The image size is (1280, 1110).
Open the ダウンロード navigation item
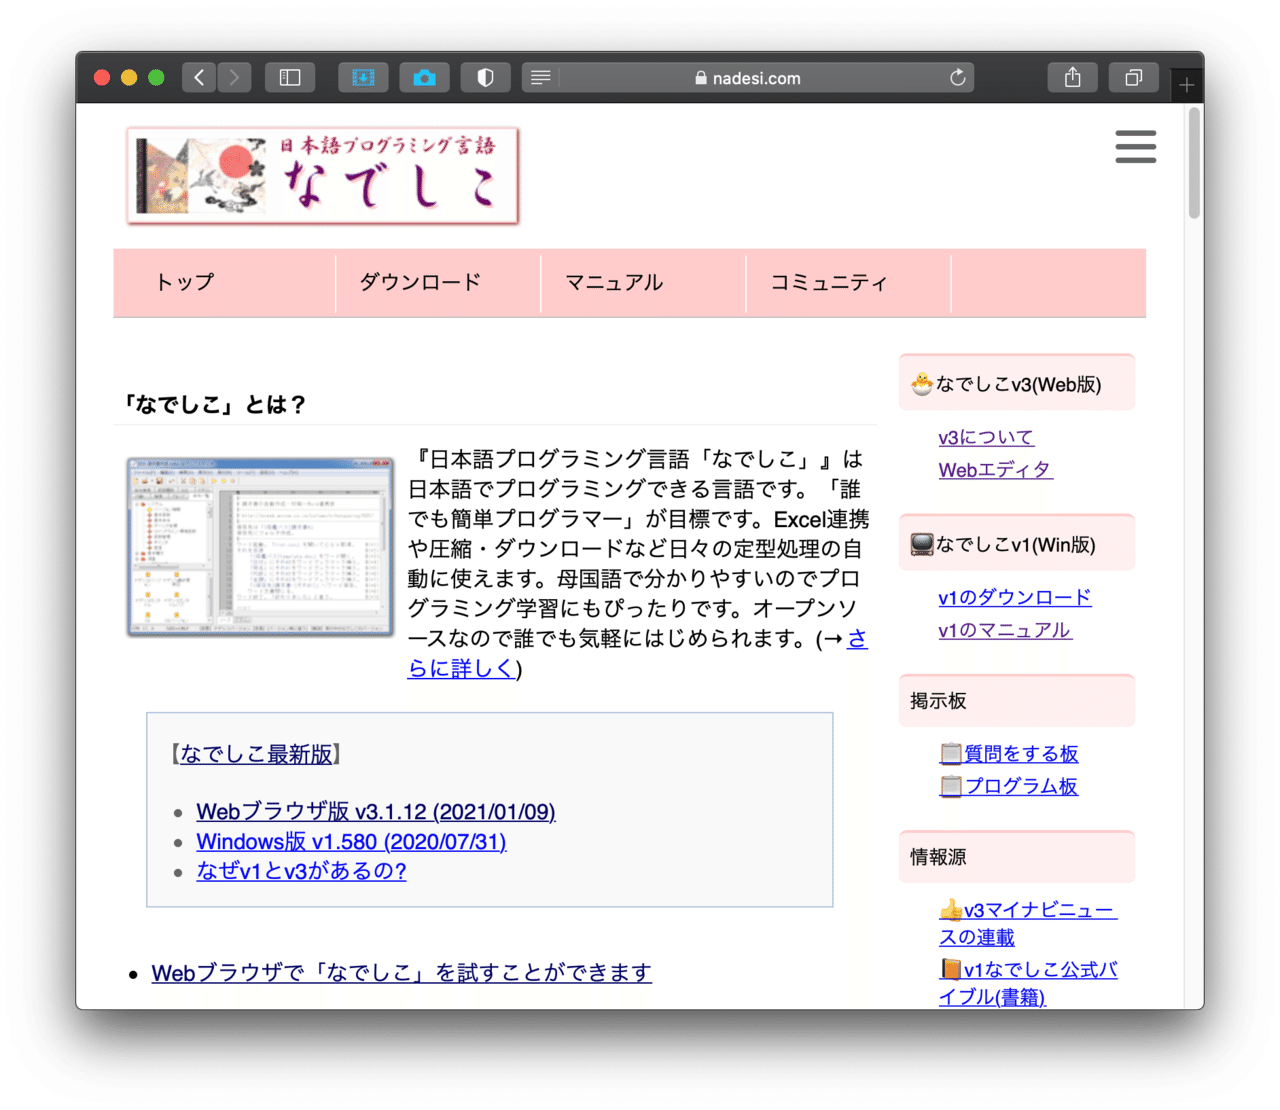tap(420, 283)
